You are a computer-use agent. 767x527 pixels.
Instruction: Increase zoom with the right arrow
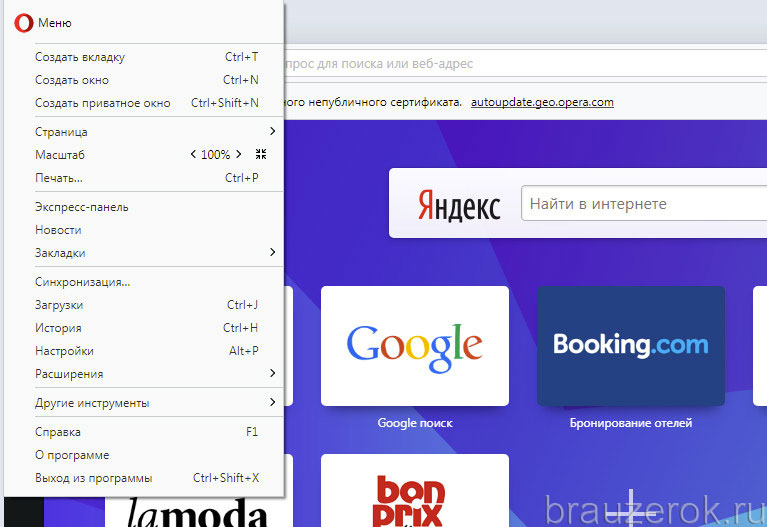point(239,155)
